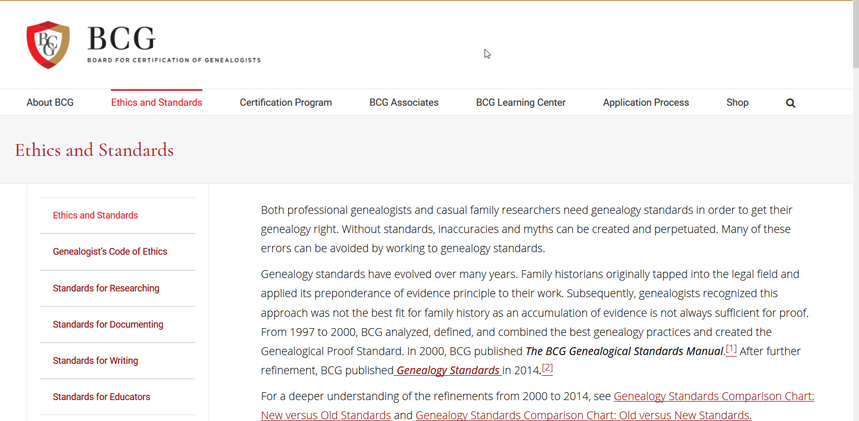Image resolution: width=859 pixels, height=421 pixels.
Task: View Standards for Writing
Action: pos(95,361)
